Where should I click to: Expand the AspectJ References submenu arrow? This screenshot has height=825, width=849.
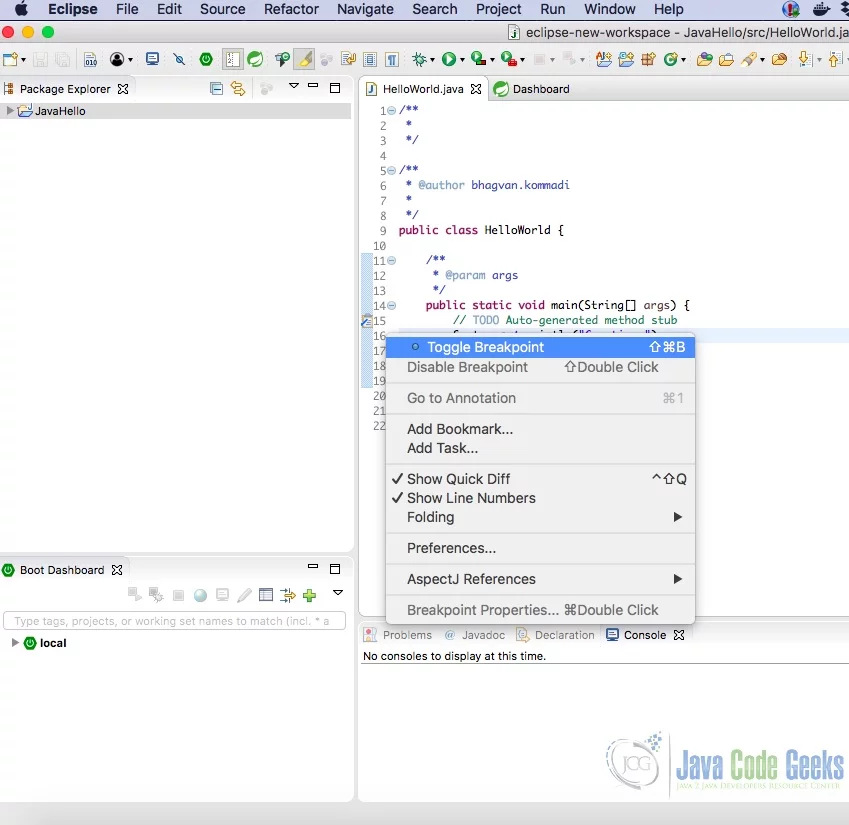(x=677, y=579)
